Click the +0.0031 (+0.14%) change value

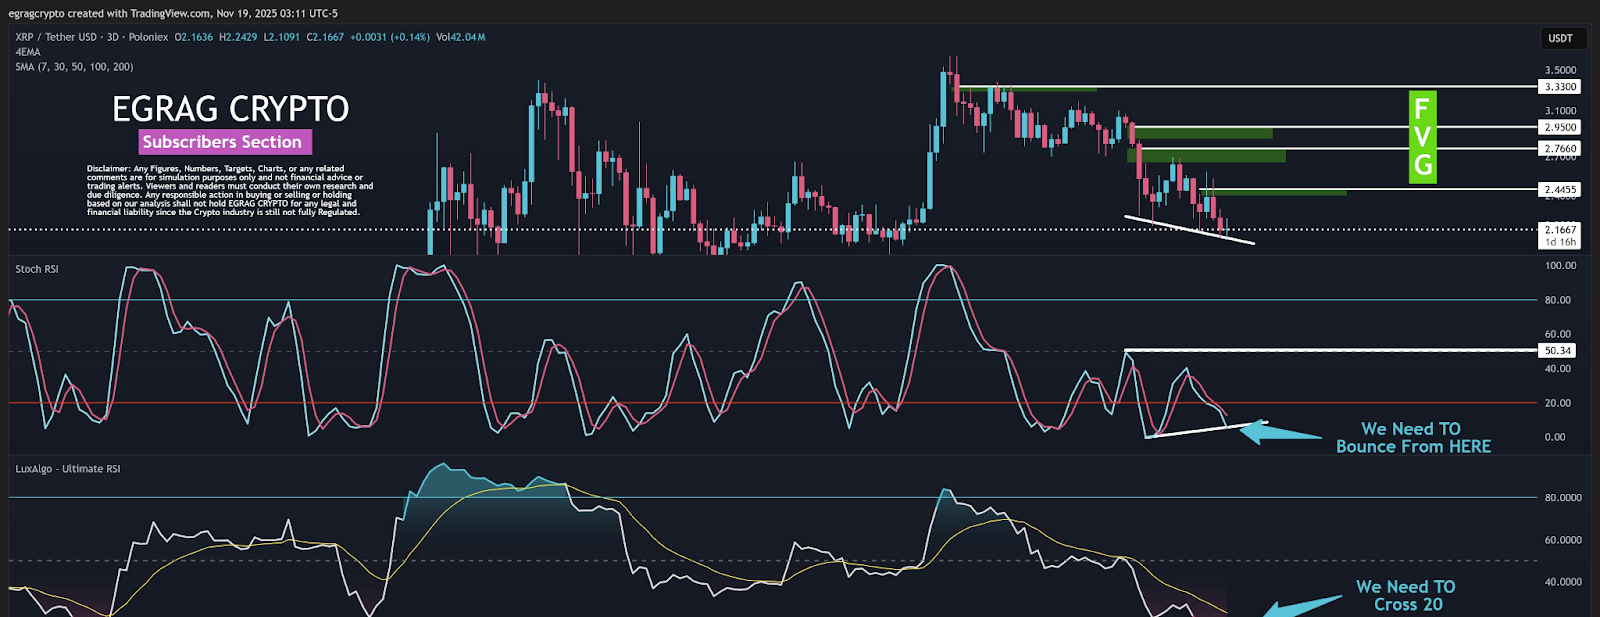(x=390, y=37)
